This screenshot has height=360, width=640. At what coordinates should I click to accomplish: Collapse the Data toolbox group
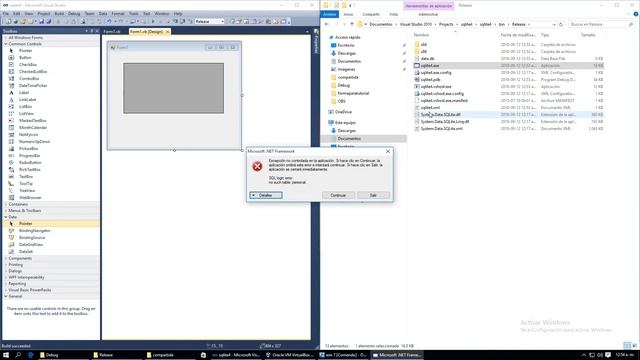coord(6,217)
